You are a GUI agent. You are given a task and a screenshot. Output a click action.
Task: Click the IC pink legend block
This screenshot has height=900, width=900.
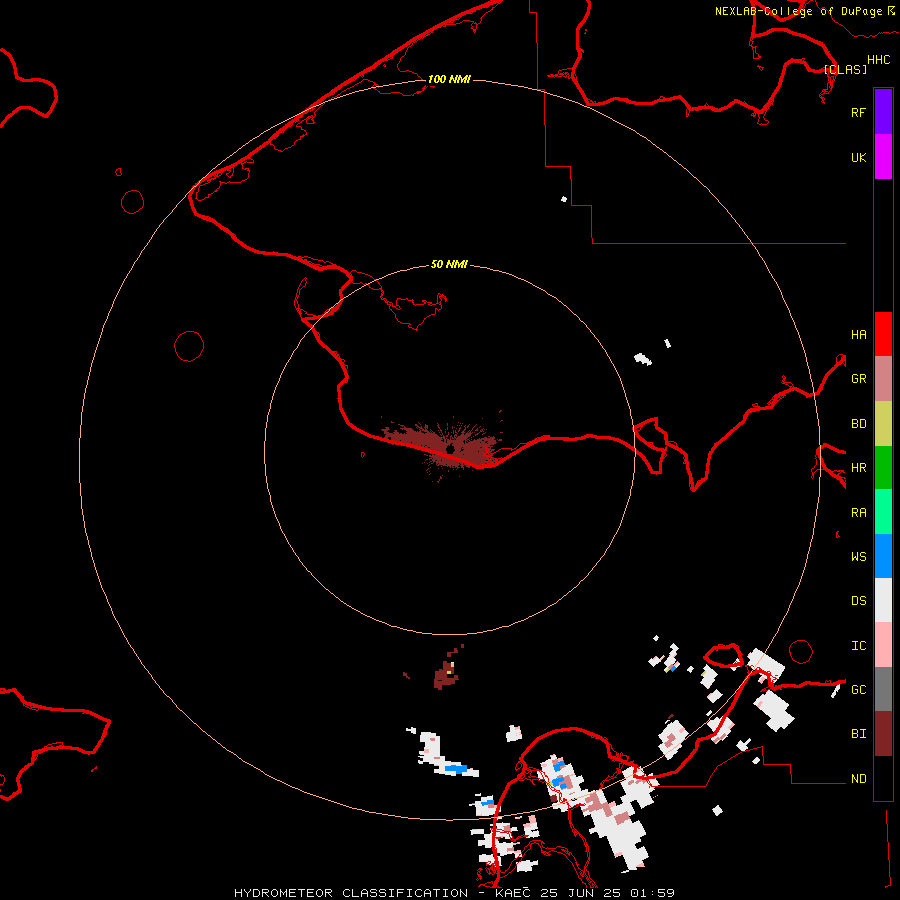click(x=883, y=645)
